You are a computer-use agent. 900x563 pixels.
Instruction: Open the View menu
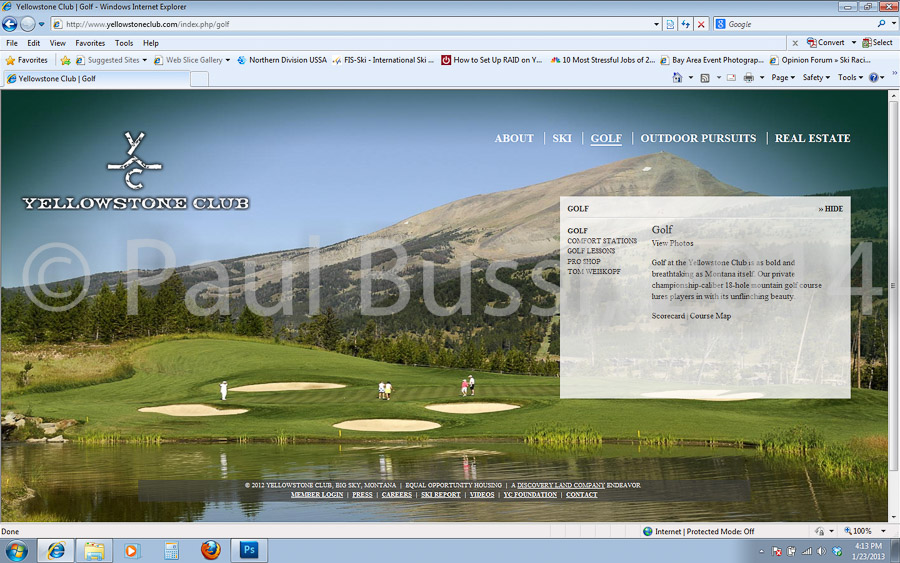(57, 43)
